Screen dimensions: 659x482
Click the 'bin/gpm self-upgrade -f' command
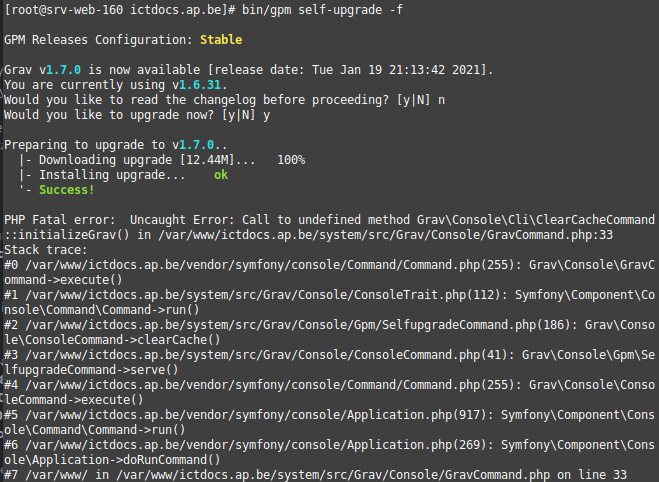(322, 10)
